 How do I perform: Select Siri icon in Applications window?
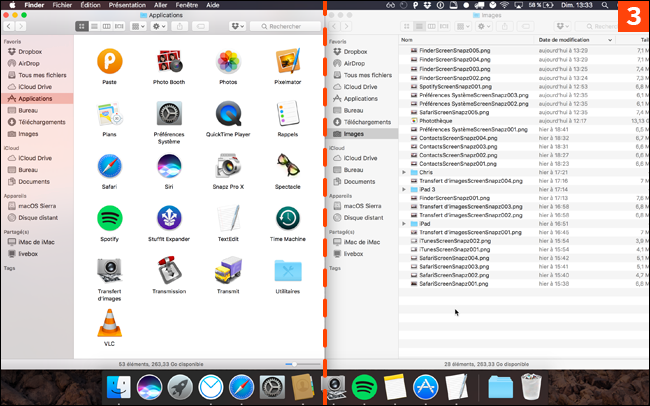[x=169, y=166]
